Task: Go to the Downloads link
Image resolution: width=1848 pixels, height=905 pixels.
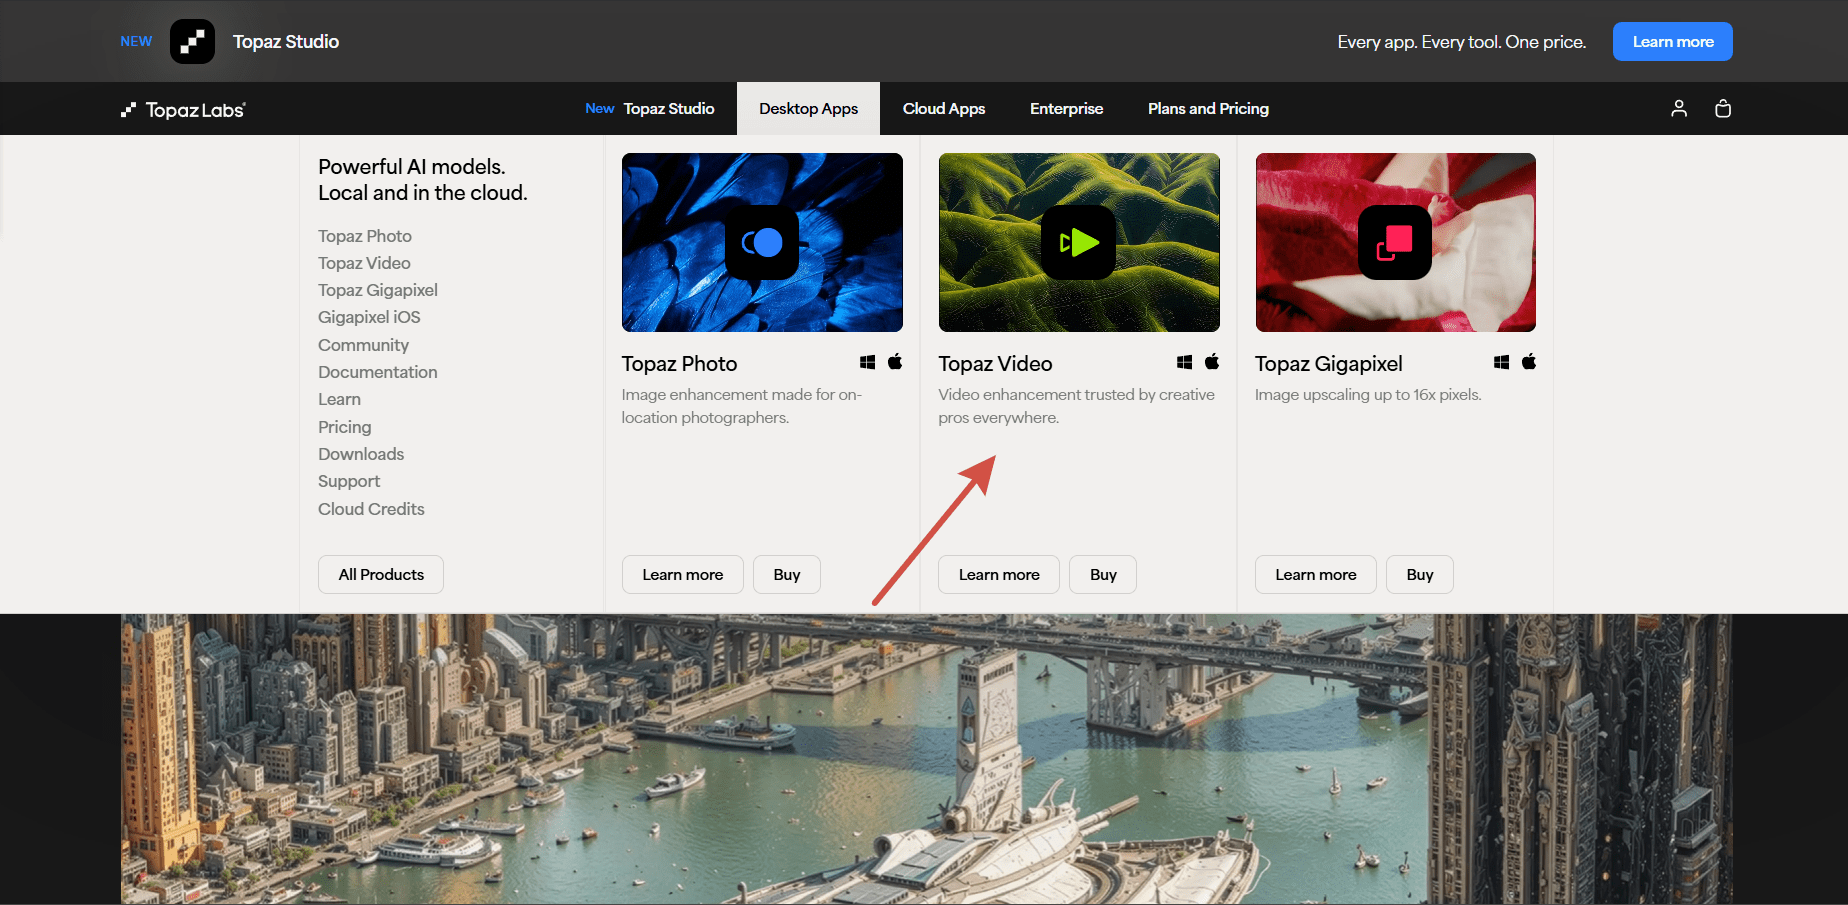Action: point(361,454)
